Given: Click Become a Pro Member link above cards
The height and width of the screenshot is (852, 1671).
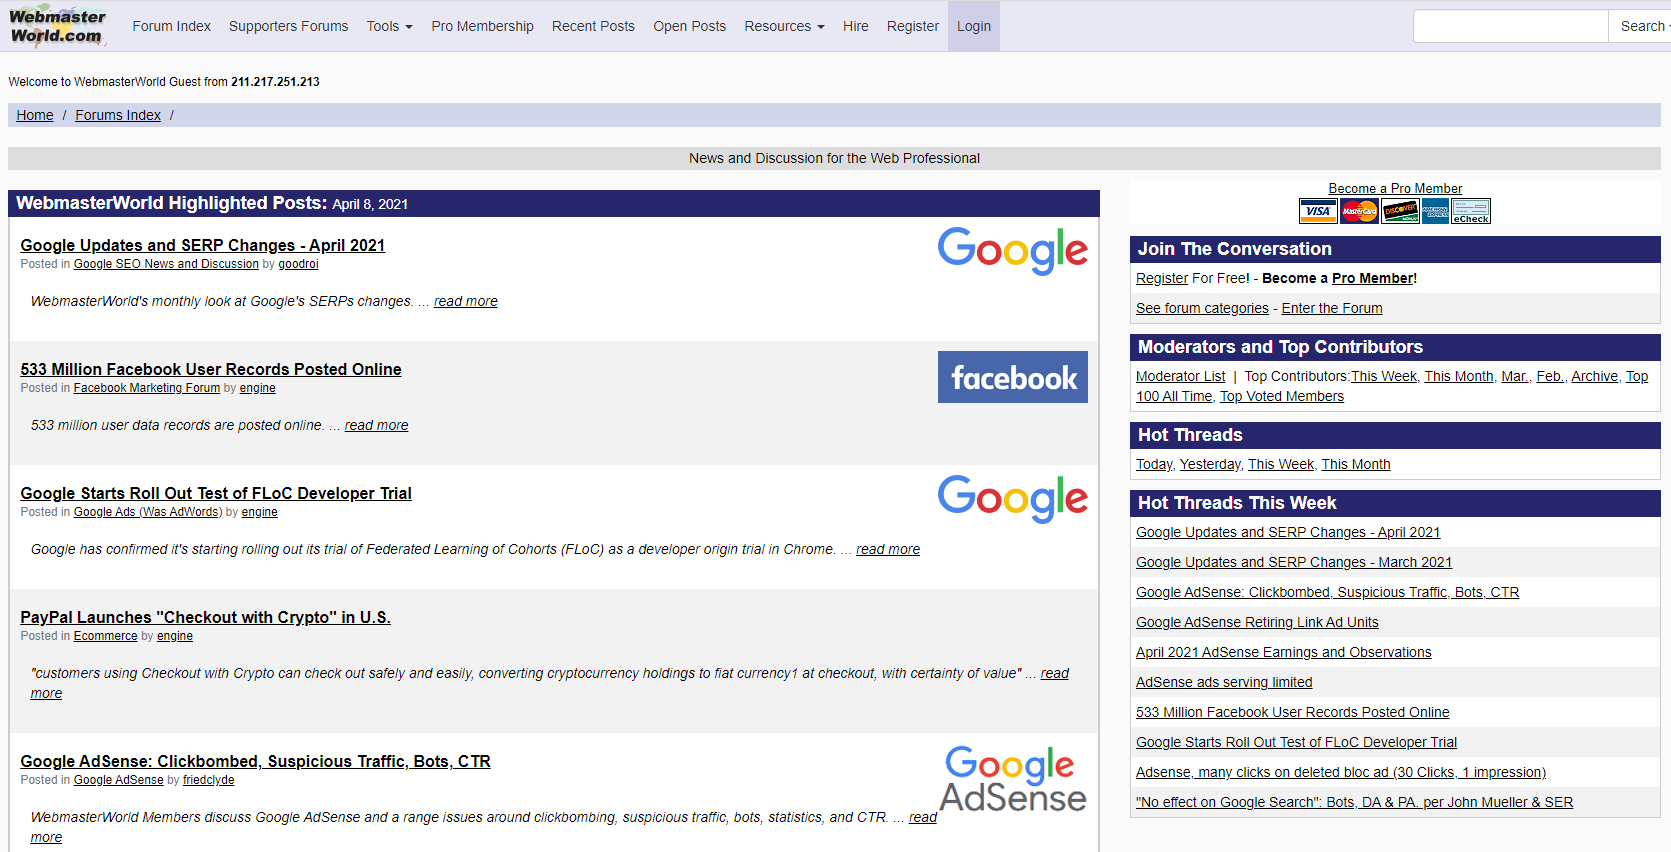Looking at the screenshot, I should click(1395, 188).
